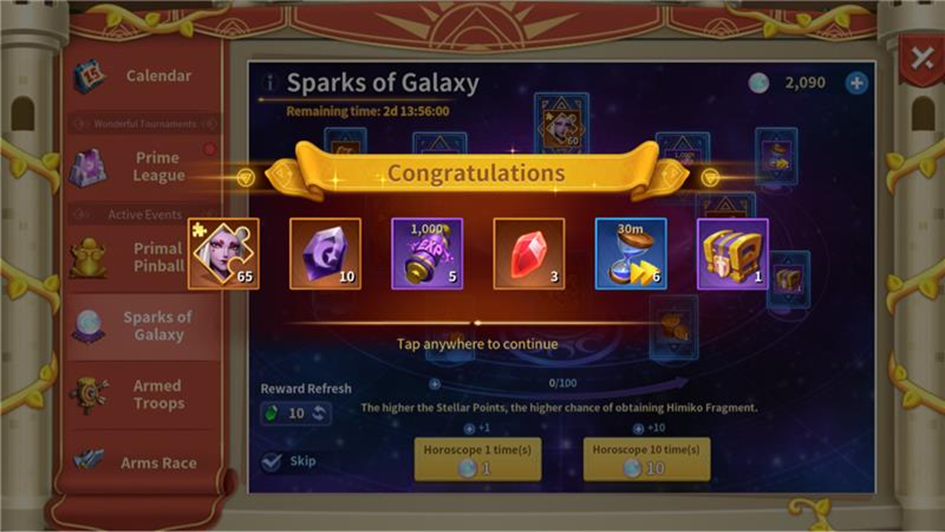Select the Armed Troops event

click(143, 395)
